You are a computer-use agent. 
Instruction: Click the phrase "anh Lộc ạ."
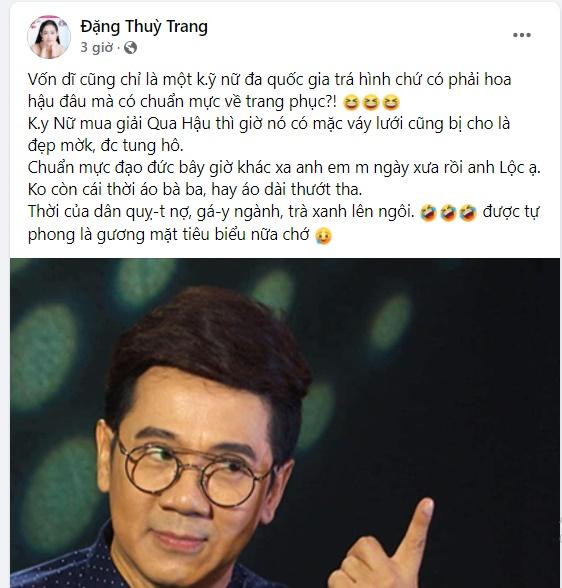[x=504, y=168]
